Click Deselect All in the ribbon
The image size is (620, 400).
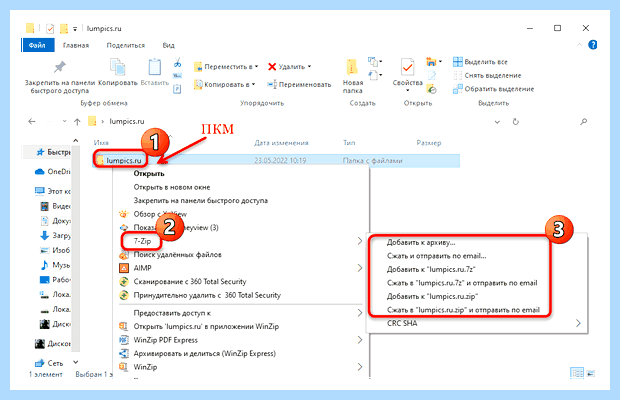(493, 75)
